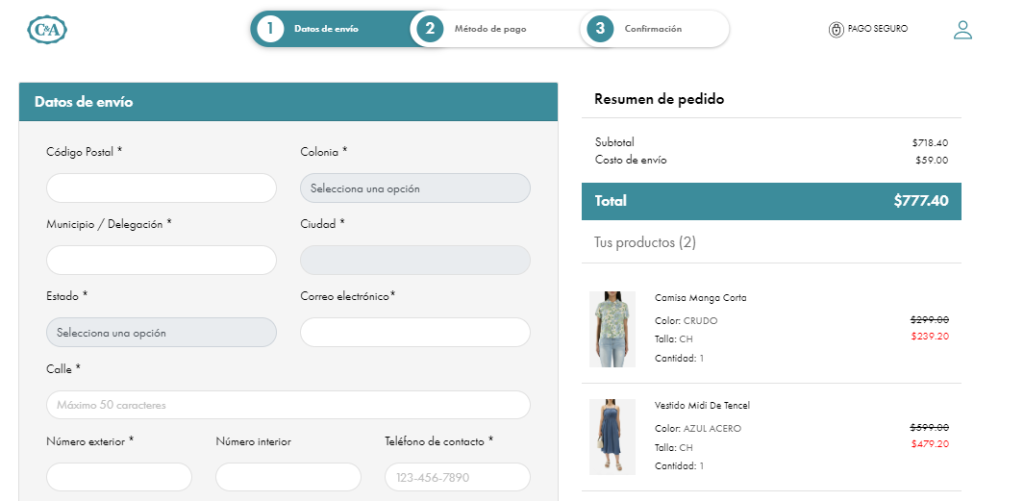Click the C&A logo

(47, 30)
